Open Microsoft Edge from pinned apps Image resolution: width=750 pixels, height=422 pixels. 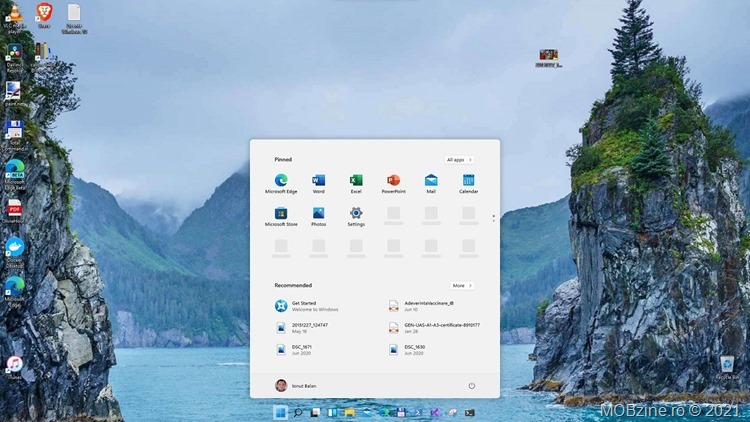tap(281, 181)
